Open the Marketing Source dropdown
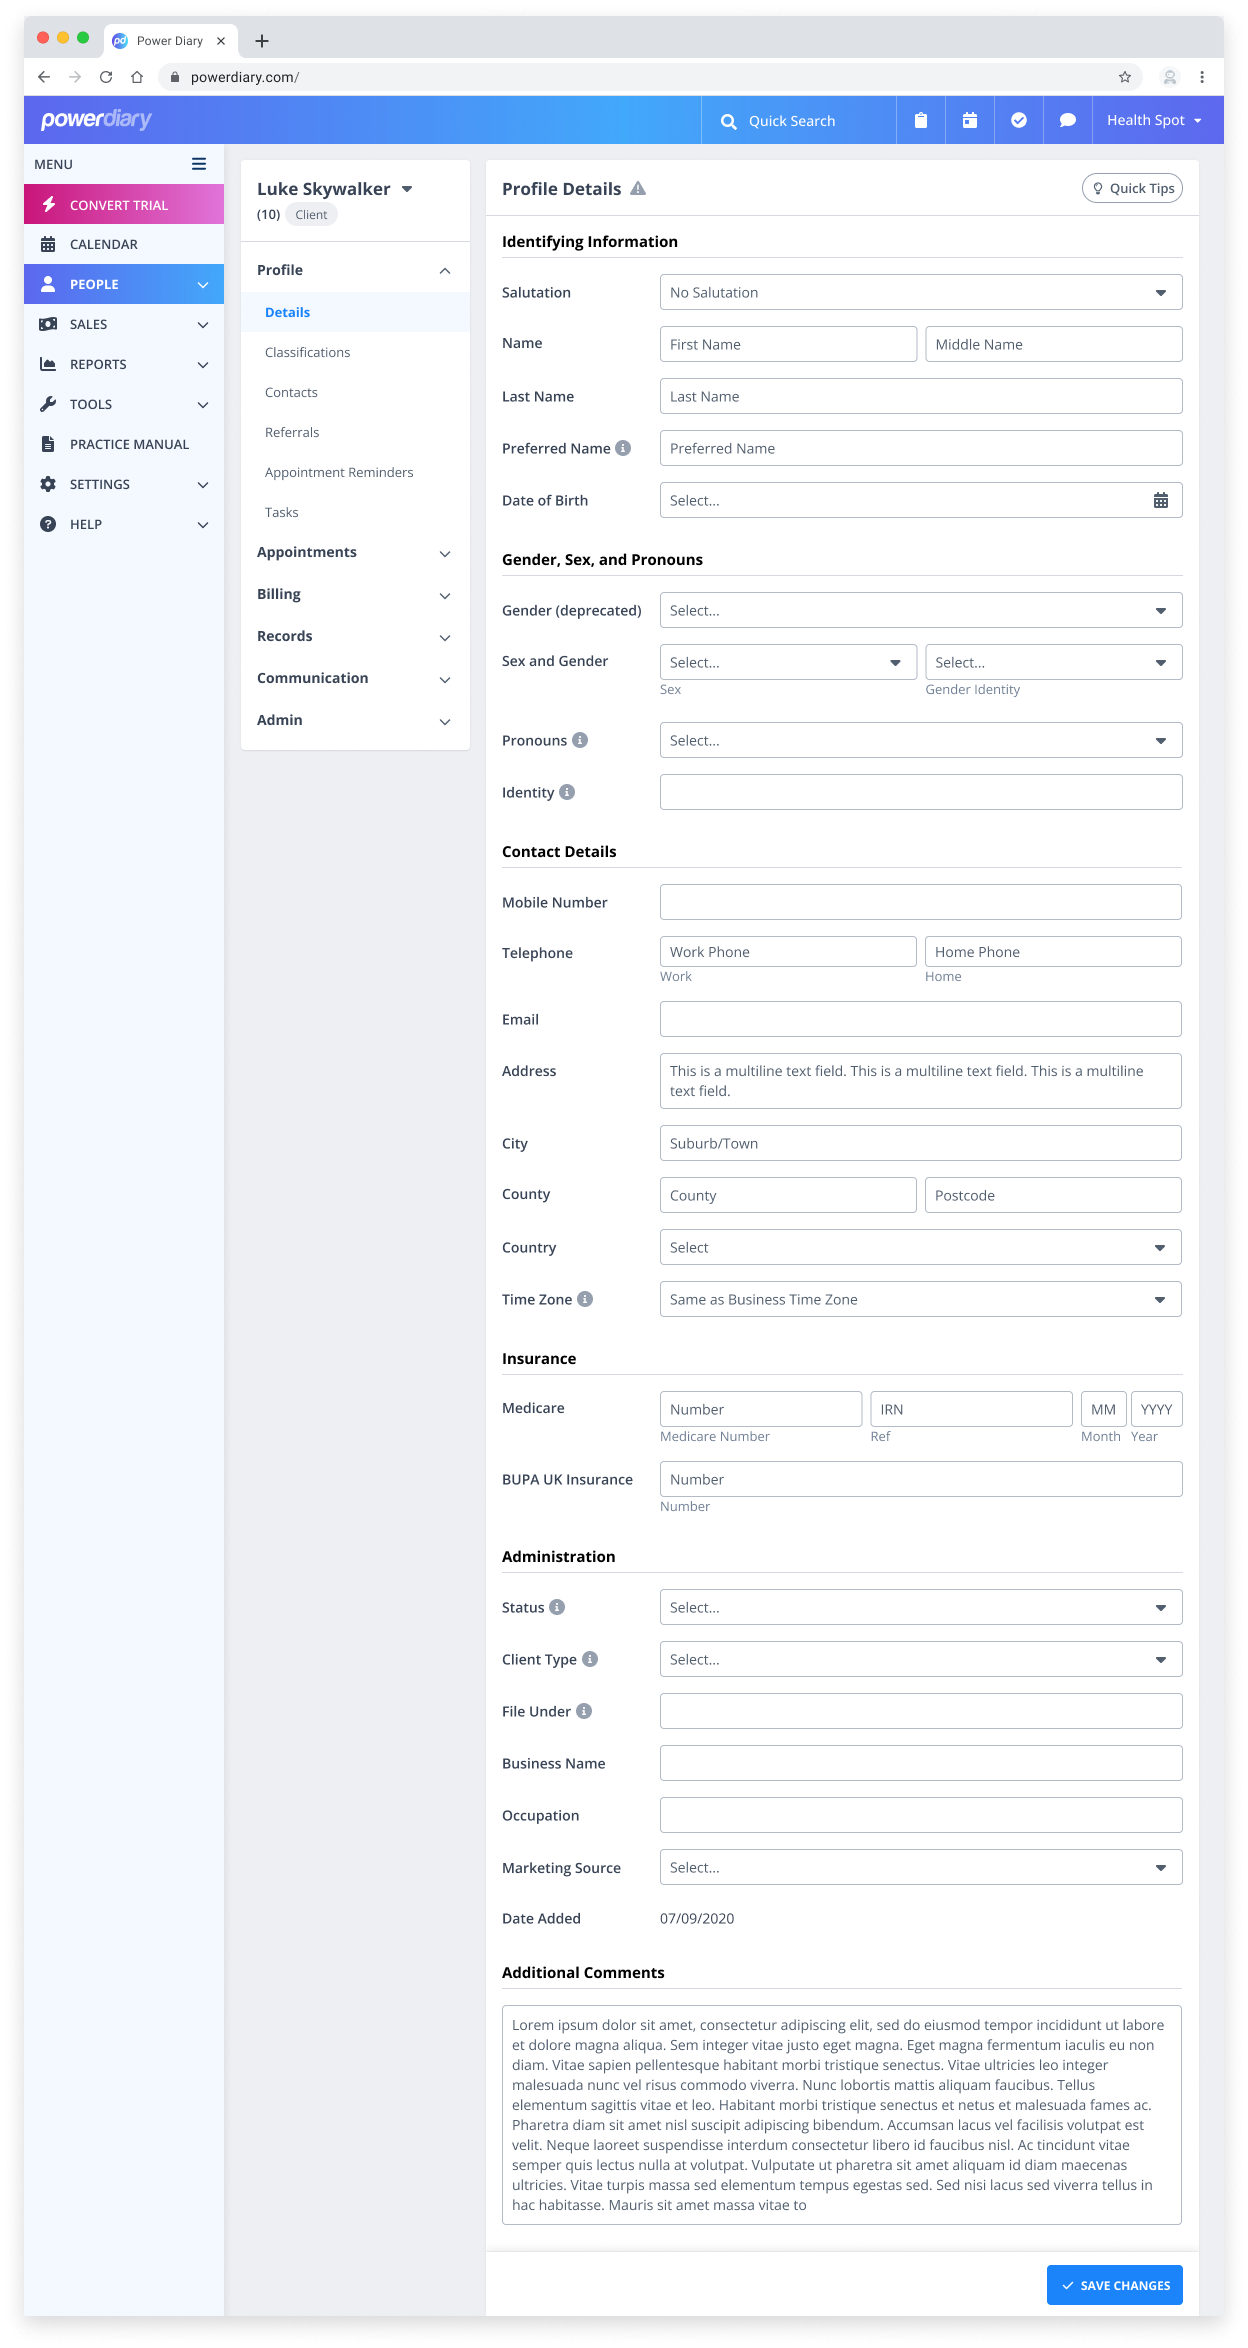 tap(920, 1867)
